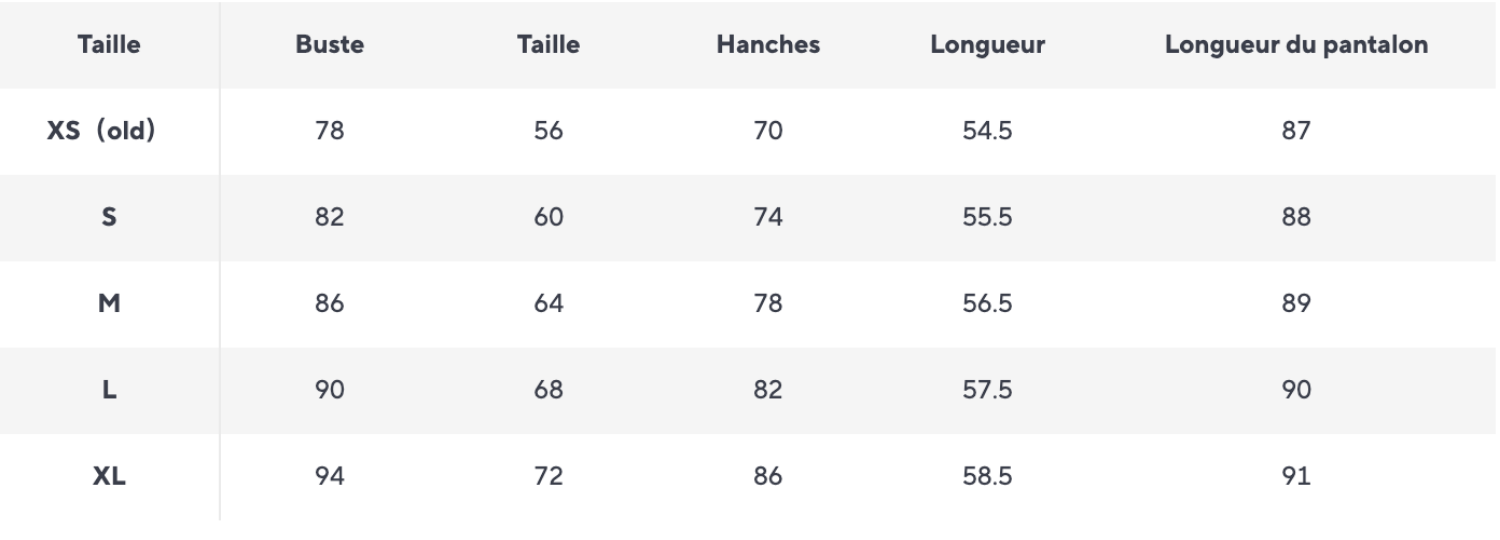
Task: Click pant length value 91 for XL
Action: tap(1296, 476)
